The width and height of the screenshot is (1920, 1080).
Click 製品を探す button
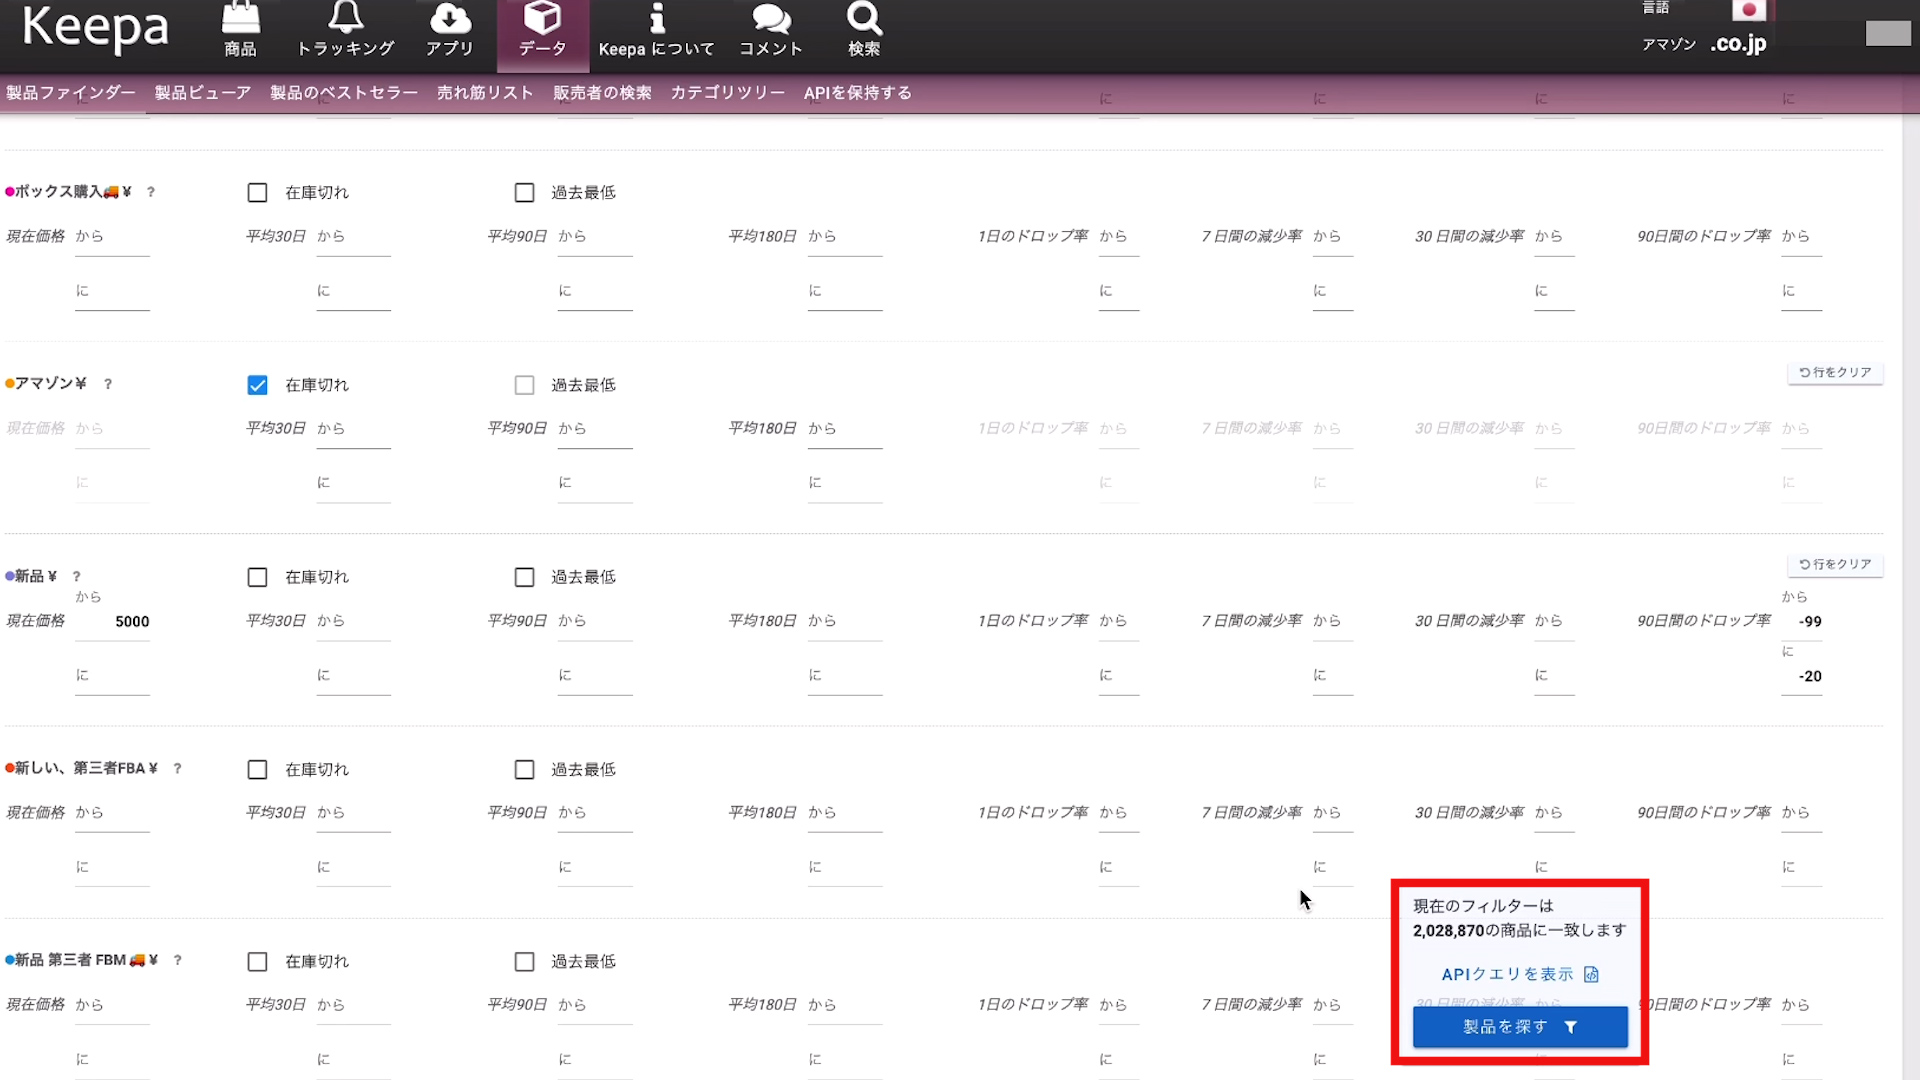coord(1519,1027)
